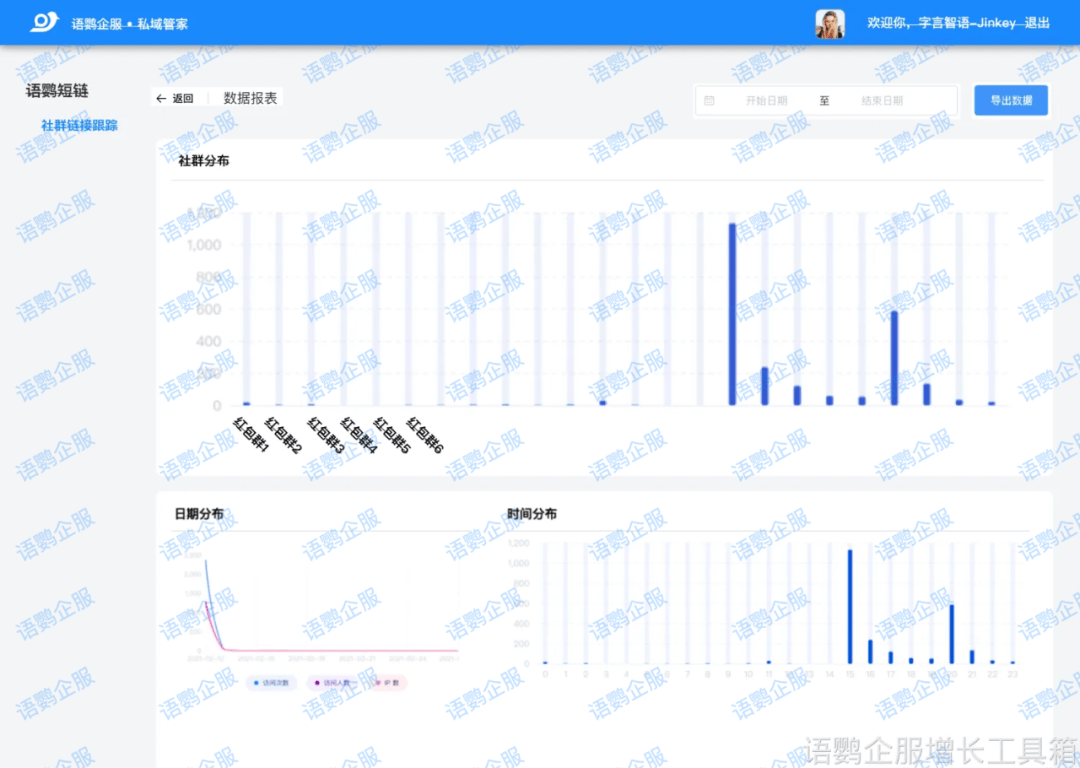Click the calendar icon in the date range picker
Screen dimensions: 1080x768
tap(710, 100)
